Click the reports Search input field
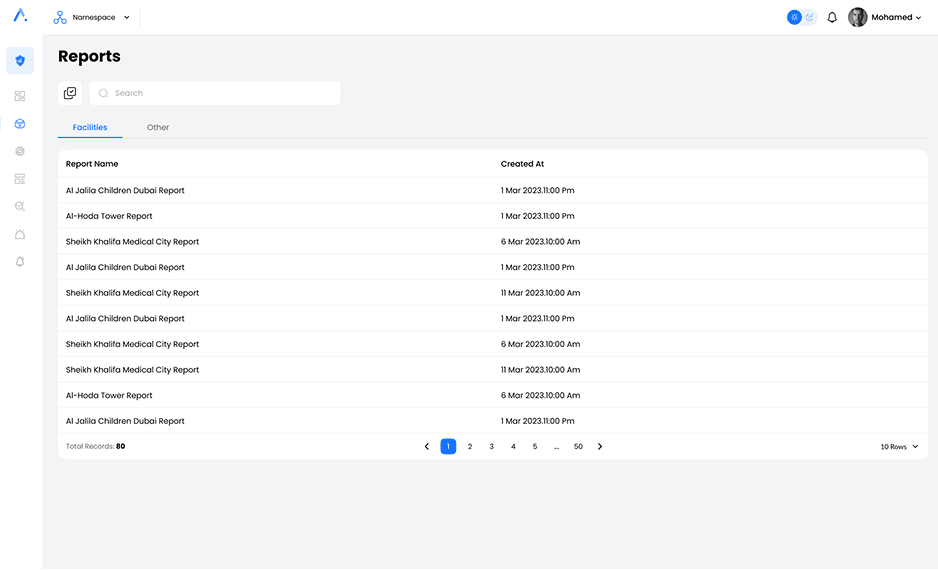The height and width of the screenshot is (570, 938). [222, 93]
